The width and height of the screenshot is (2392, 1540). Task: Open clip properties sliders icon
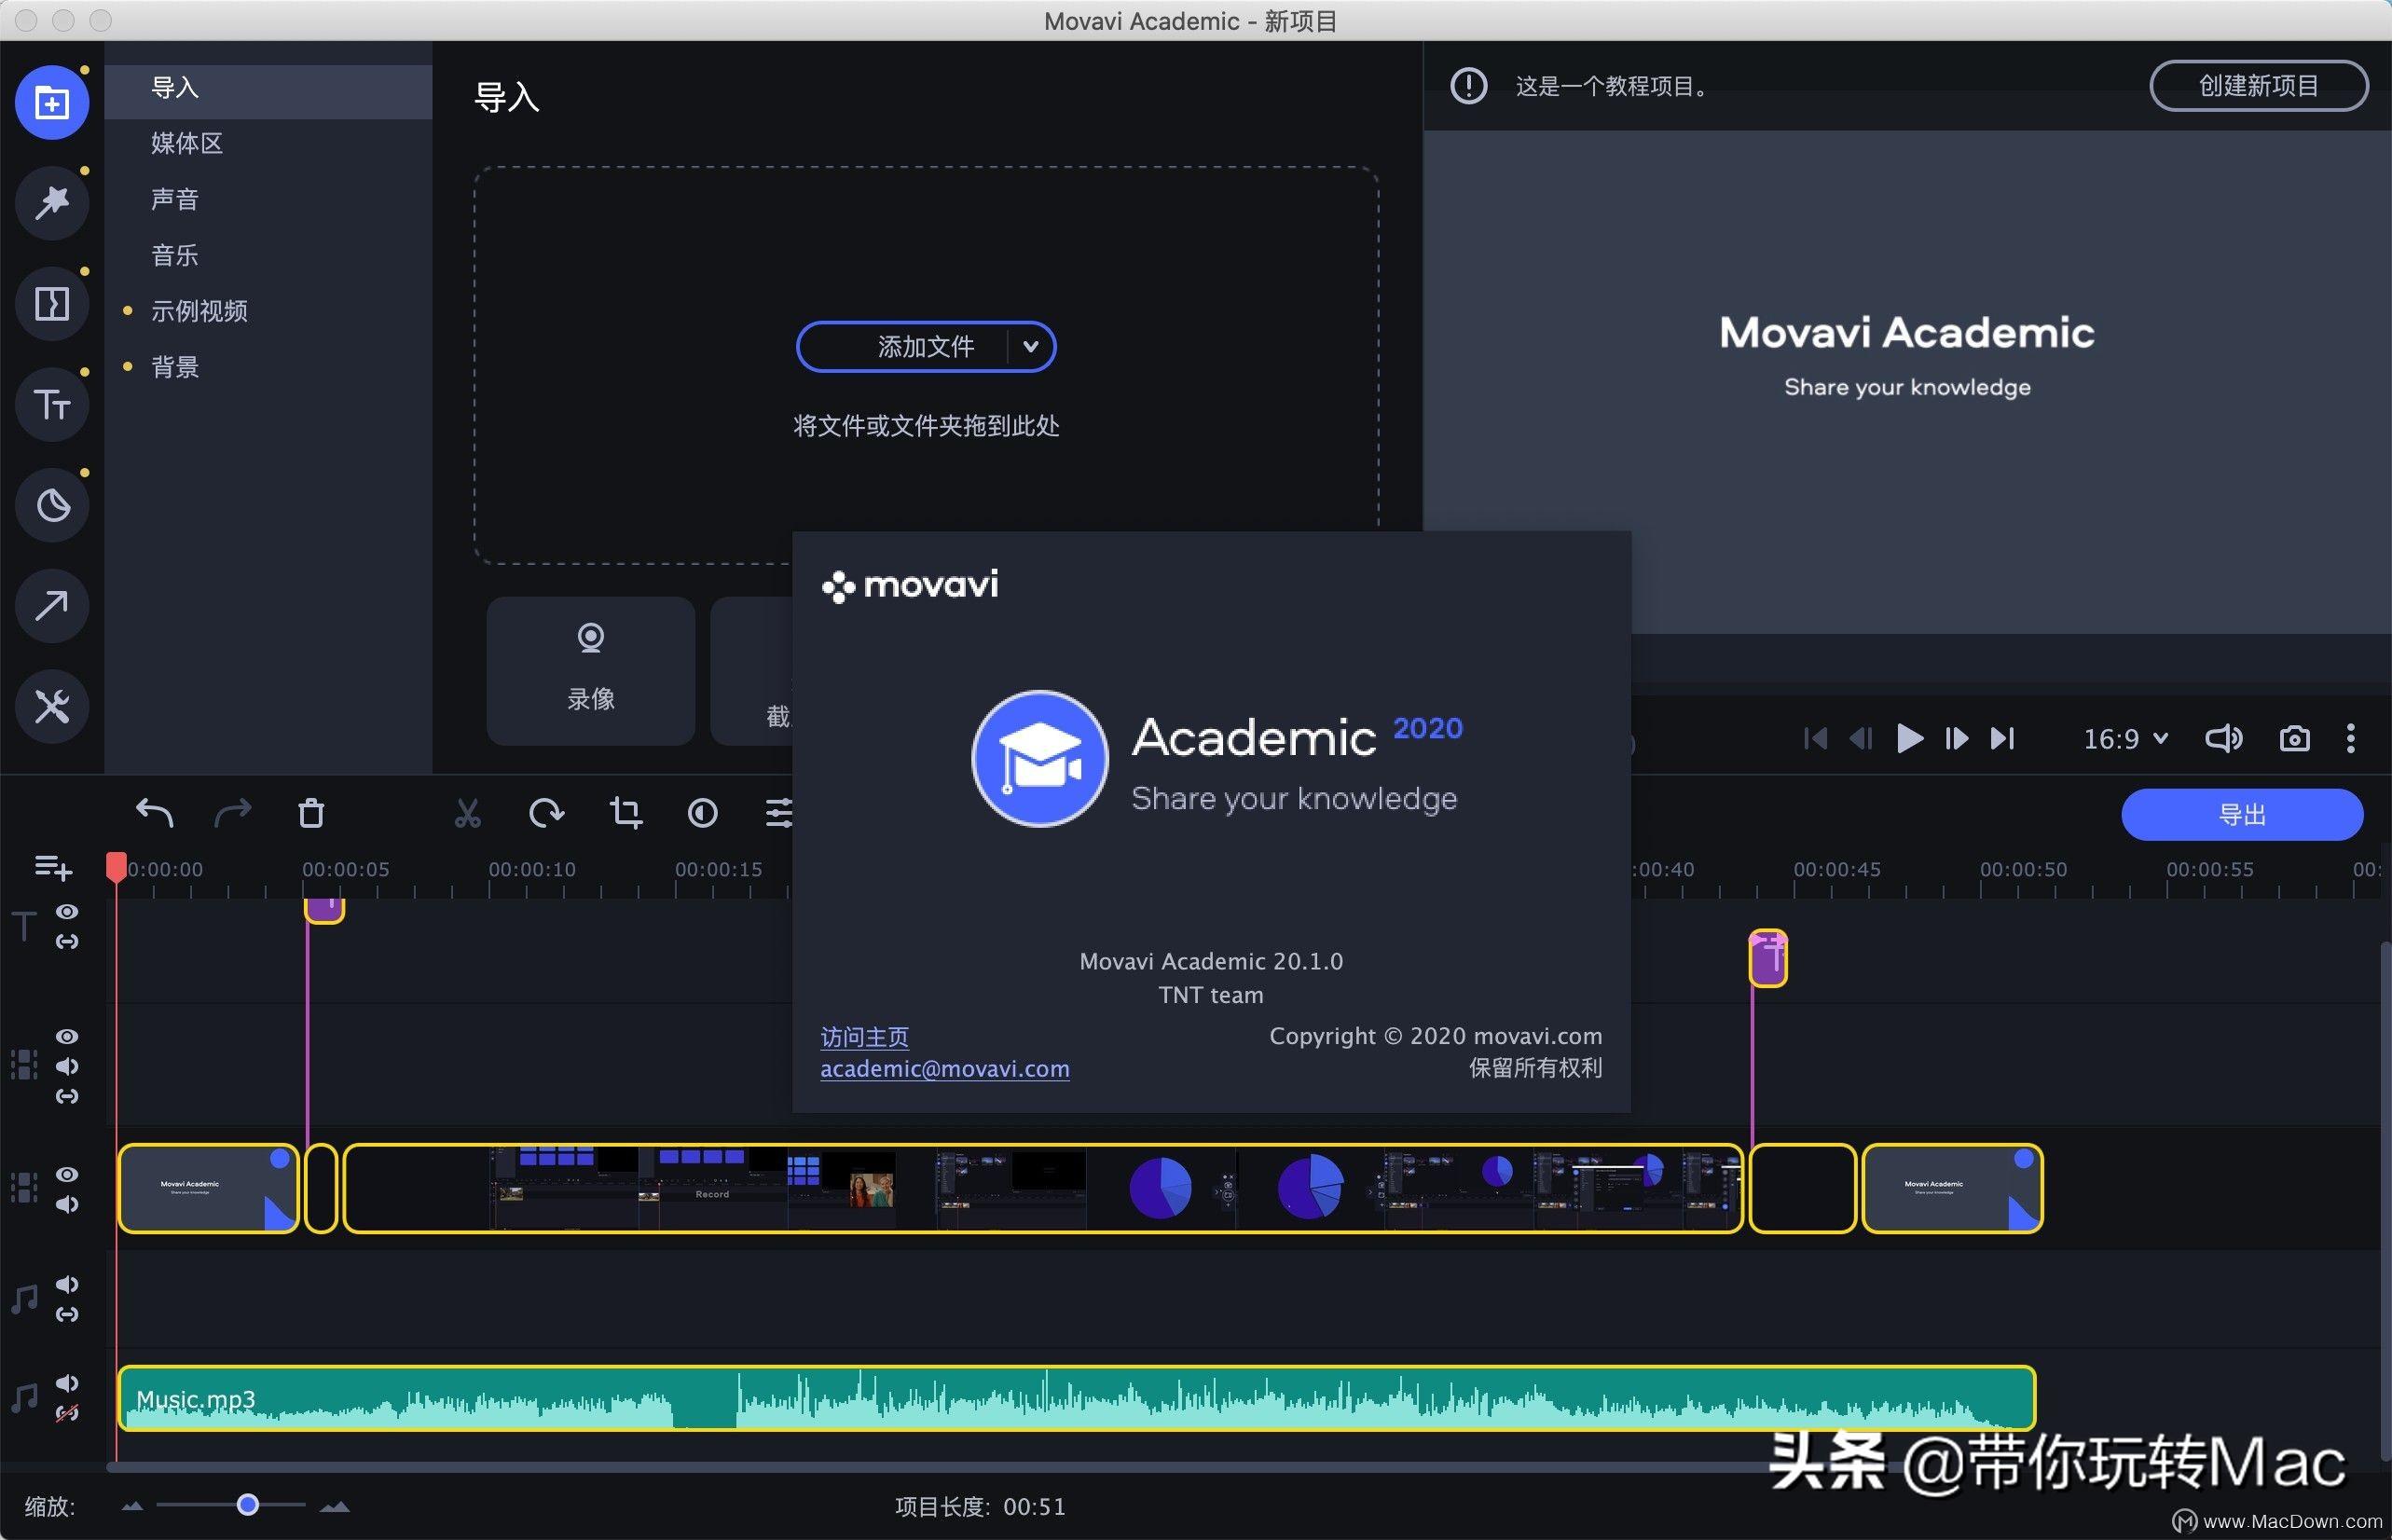(779, 813)
